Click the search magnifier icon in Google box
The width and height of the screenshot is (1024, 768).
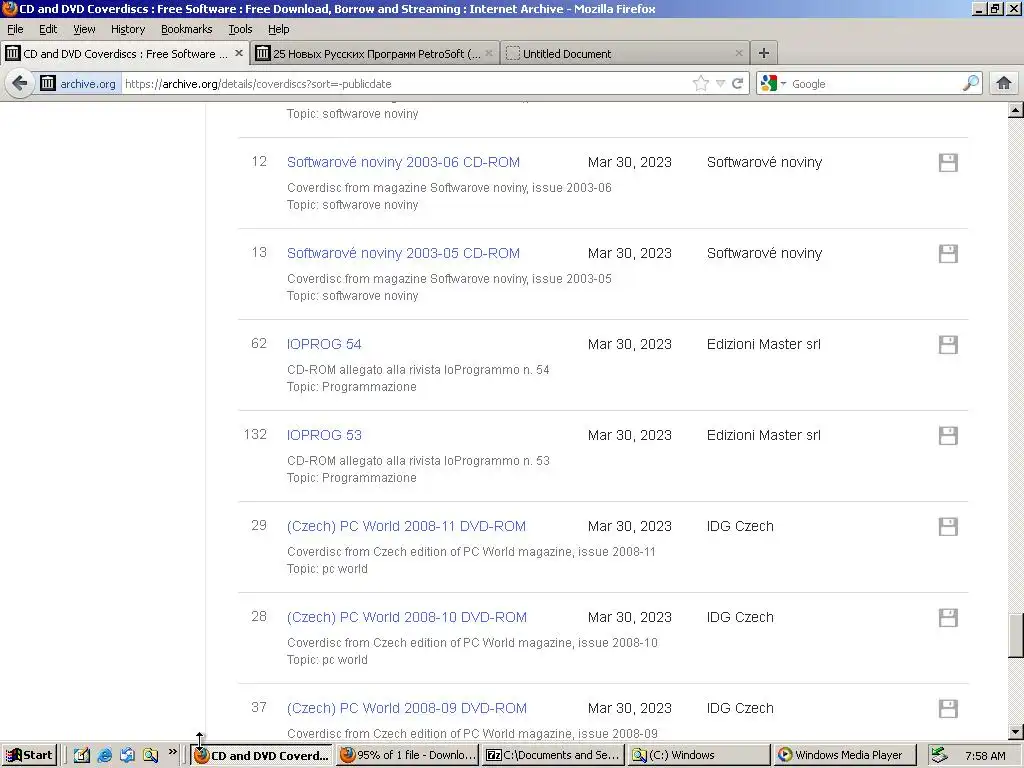971,84
